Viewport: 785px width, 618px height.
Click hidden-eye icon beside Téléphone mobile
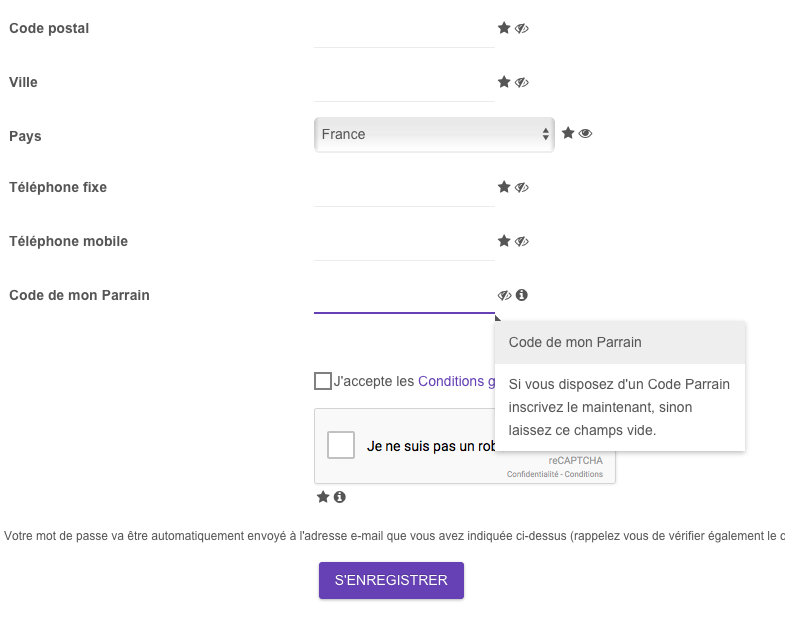pos(522,241)
